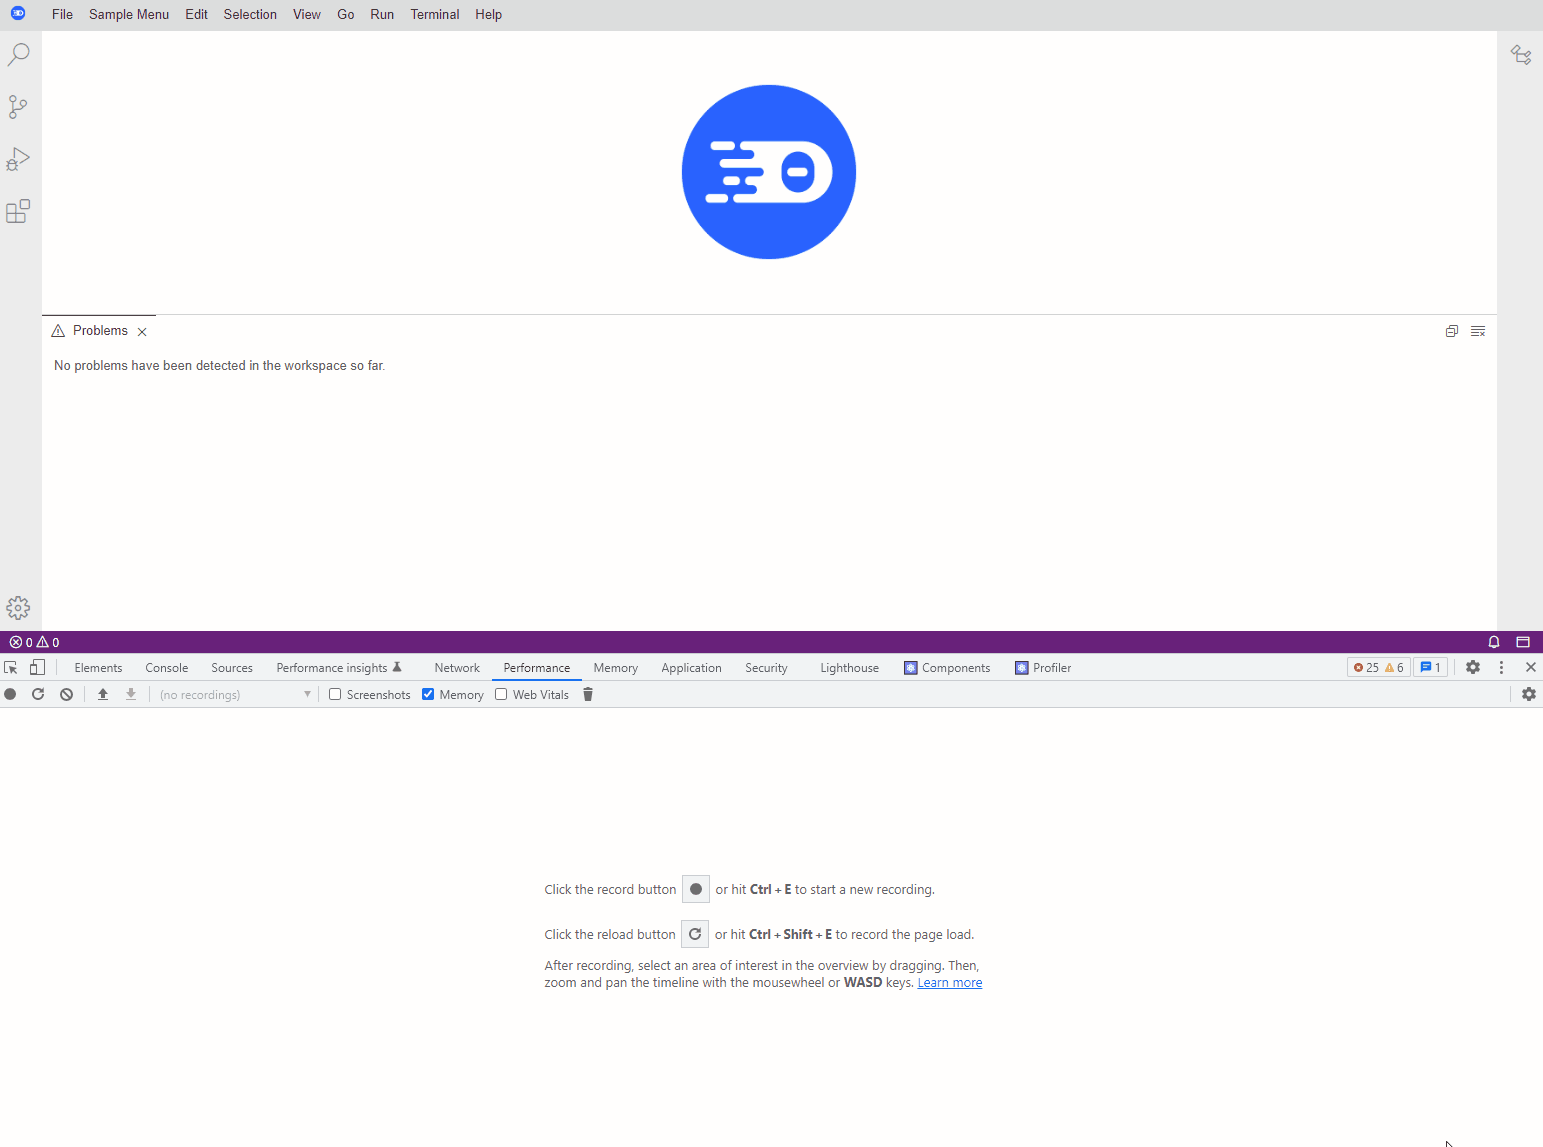Viewport: 1543px width, 1147px height.
Task: Close the Problems panel
Action: (142, 330)
